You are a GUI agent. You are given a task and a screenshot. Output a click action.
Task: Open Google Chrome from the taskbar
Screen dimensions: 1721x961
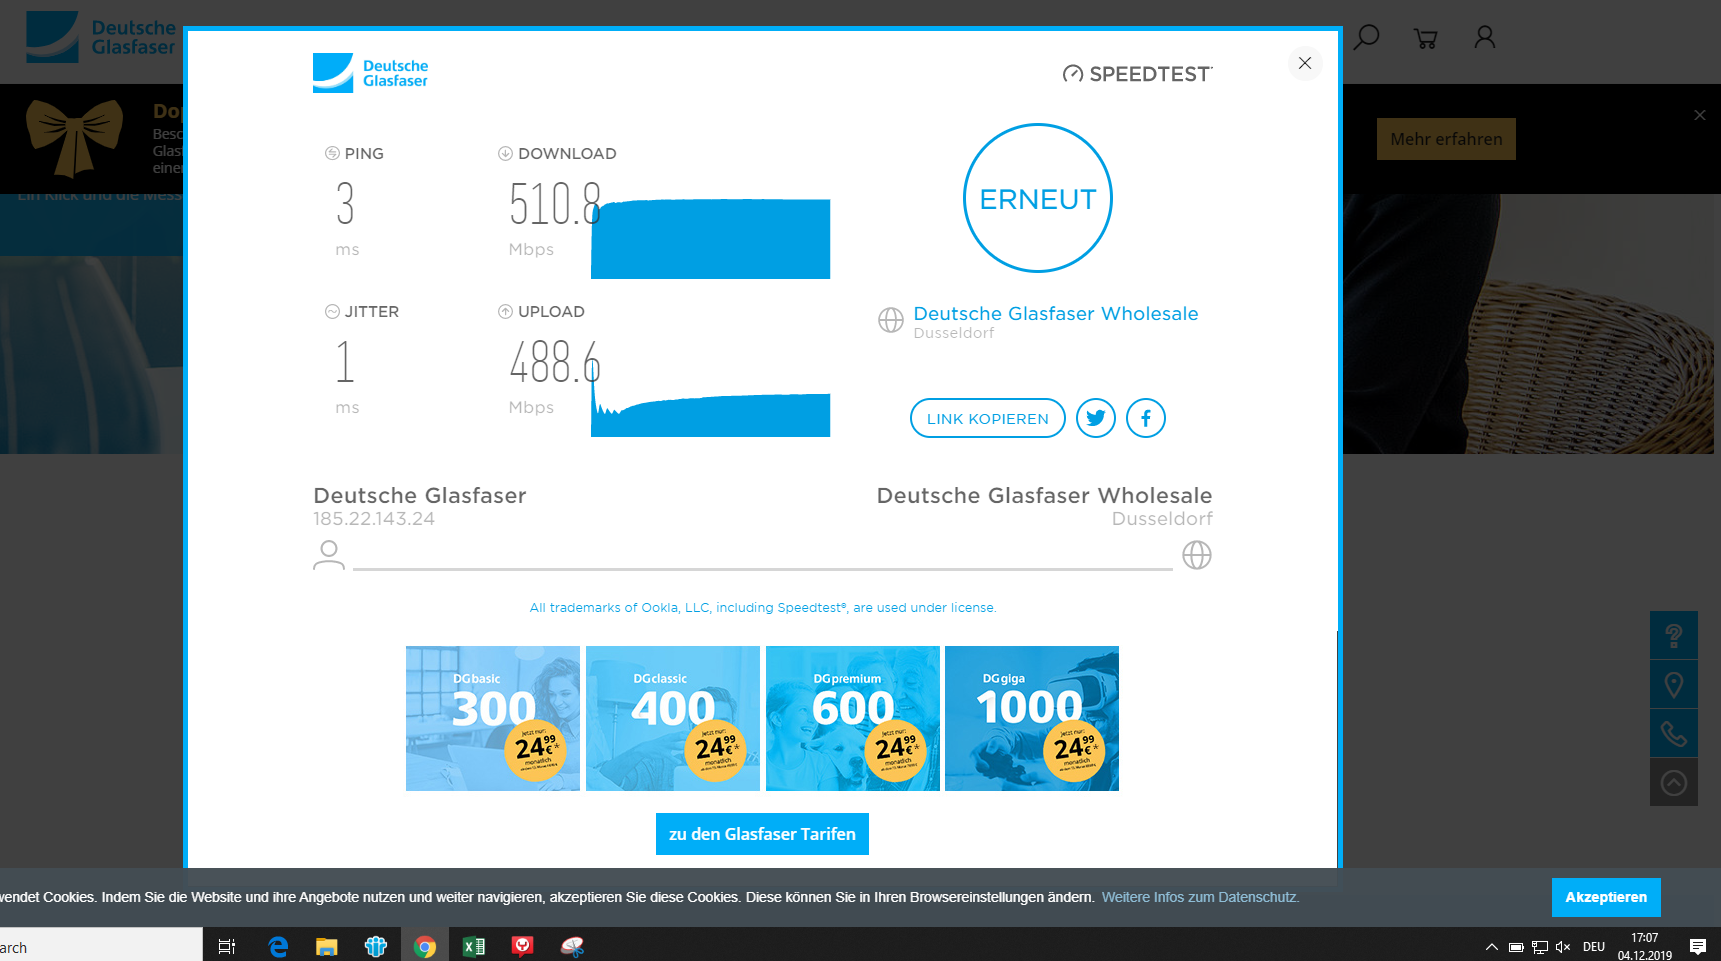click(x=425, y=946)
